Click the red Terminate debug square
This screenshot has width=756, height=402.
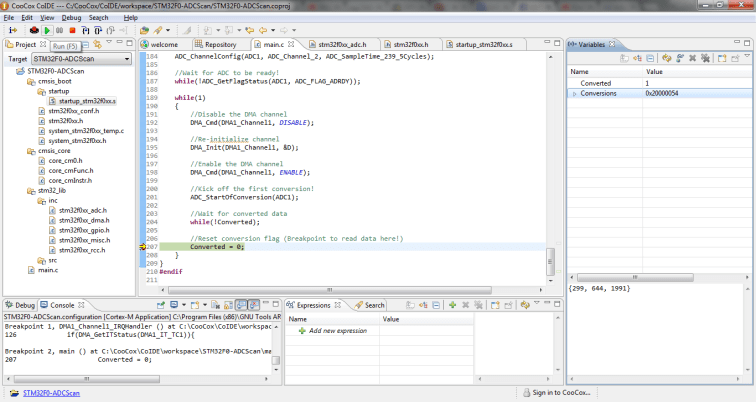pos(72,30)
